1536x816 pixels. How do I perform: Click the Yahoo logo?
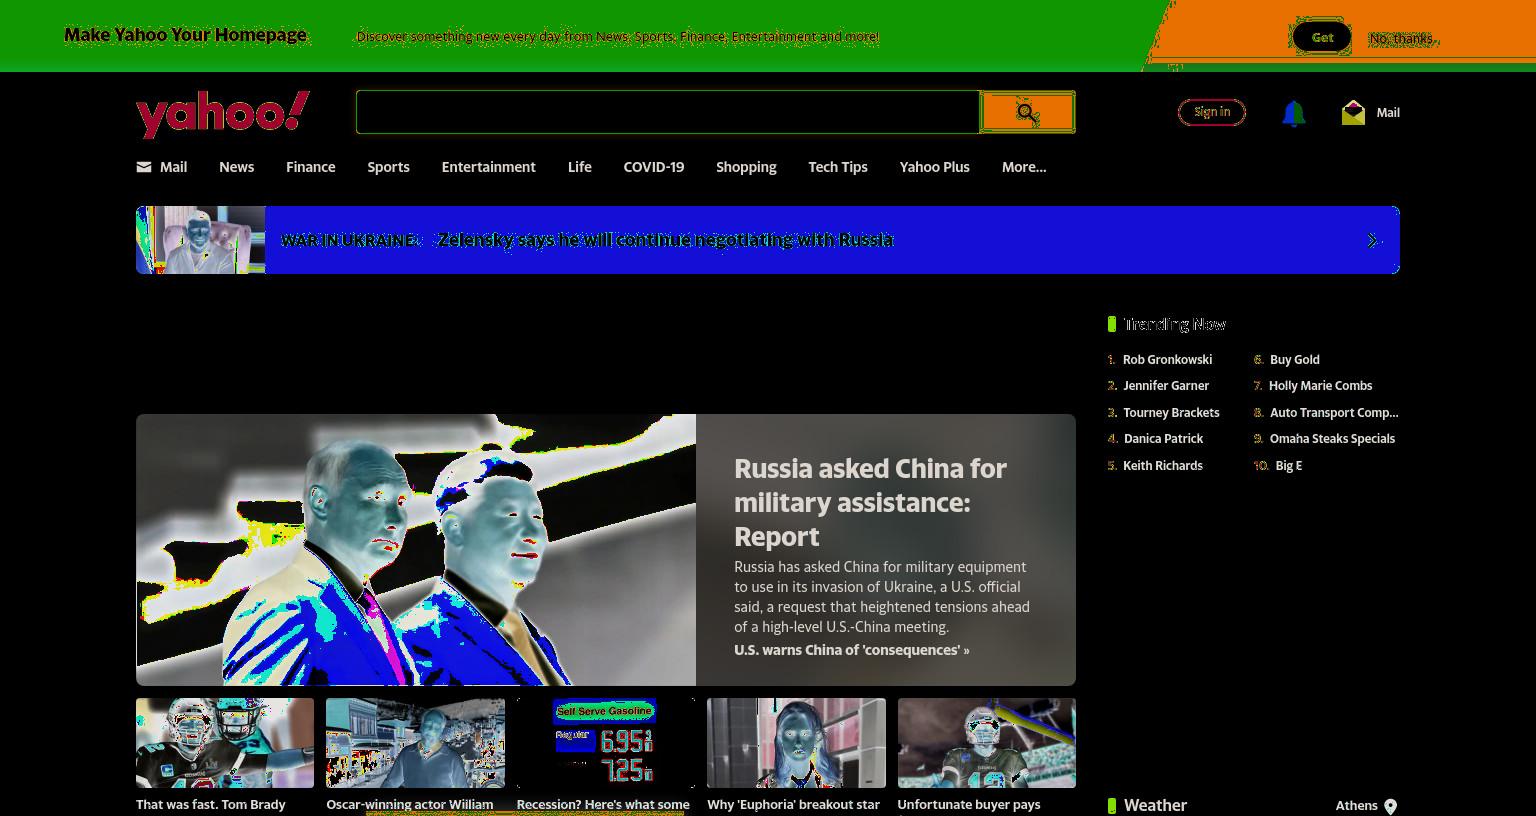coord(223,114)
